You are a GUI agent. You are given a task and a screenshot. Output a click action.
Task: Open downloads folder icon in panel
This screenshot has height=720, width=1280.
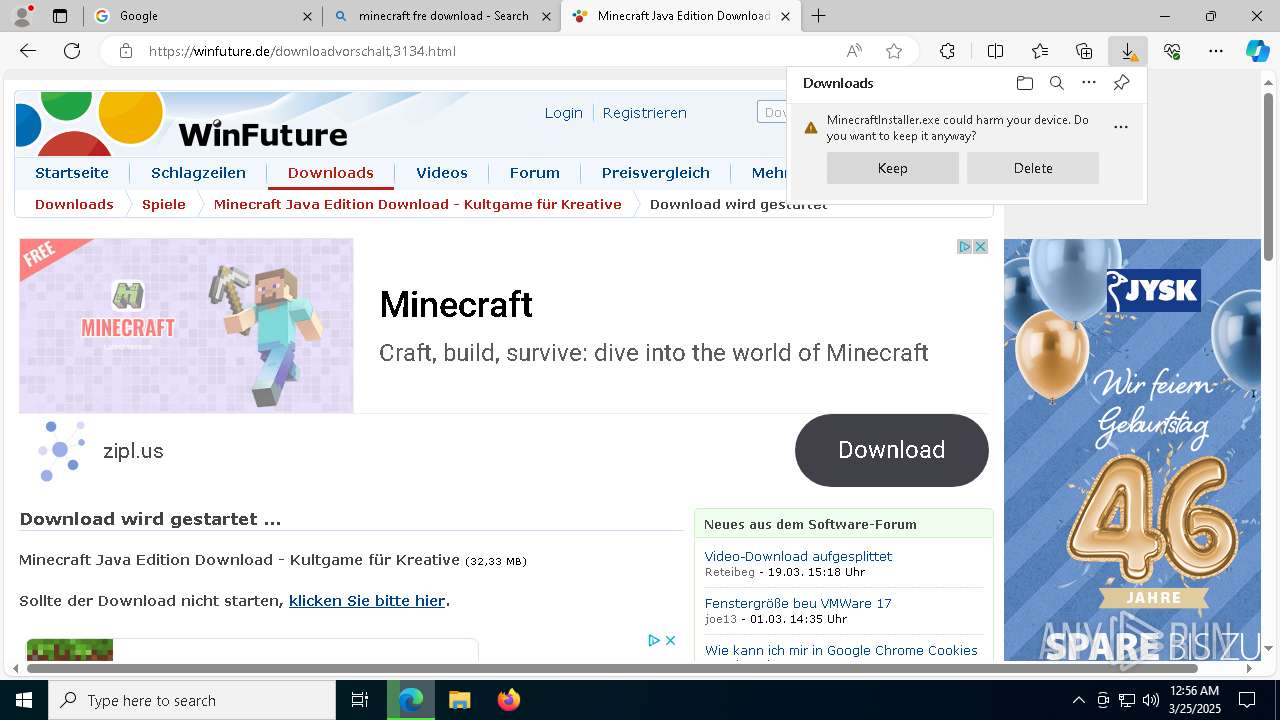[x=1024, y=83]
